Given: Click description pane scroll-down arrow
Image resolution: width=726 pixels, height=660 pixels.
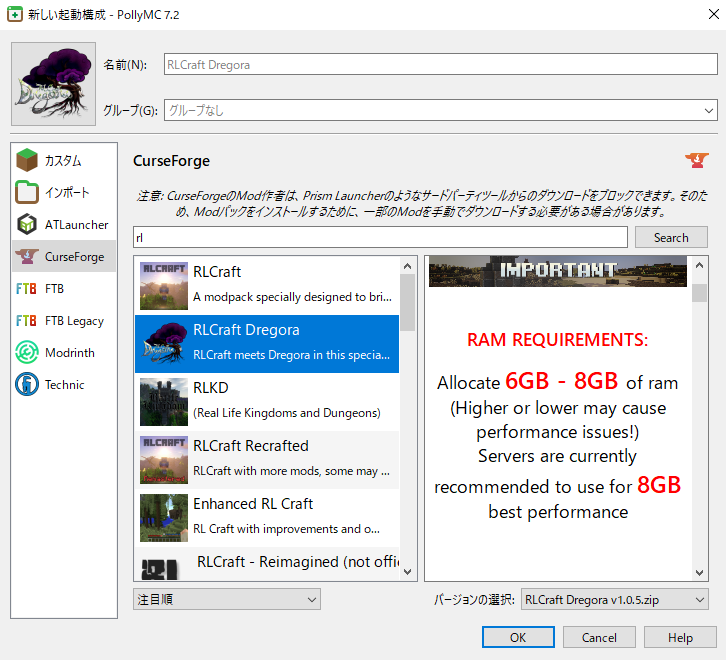Looking at the screenshot, I should (x=699, y=573).
